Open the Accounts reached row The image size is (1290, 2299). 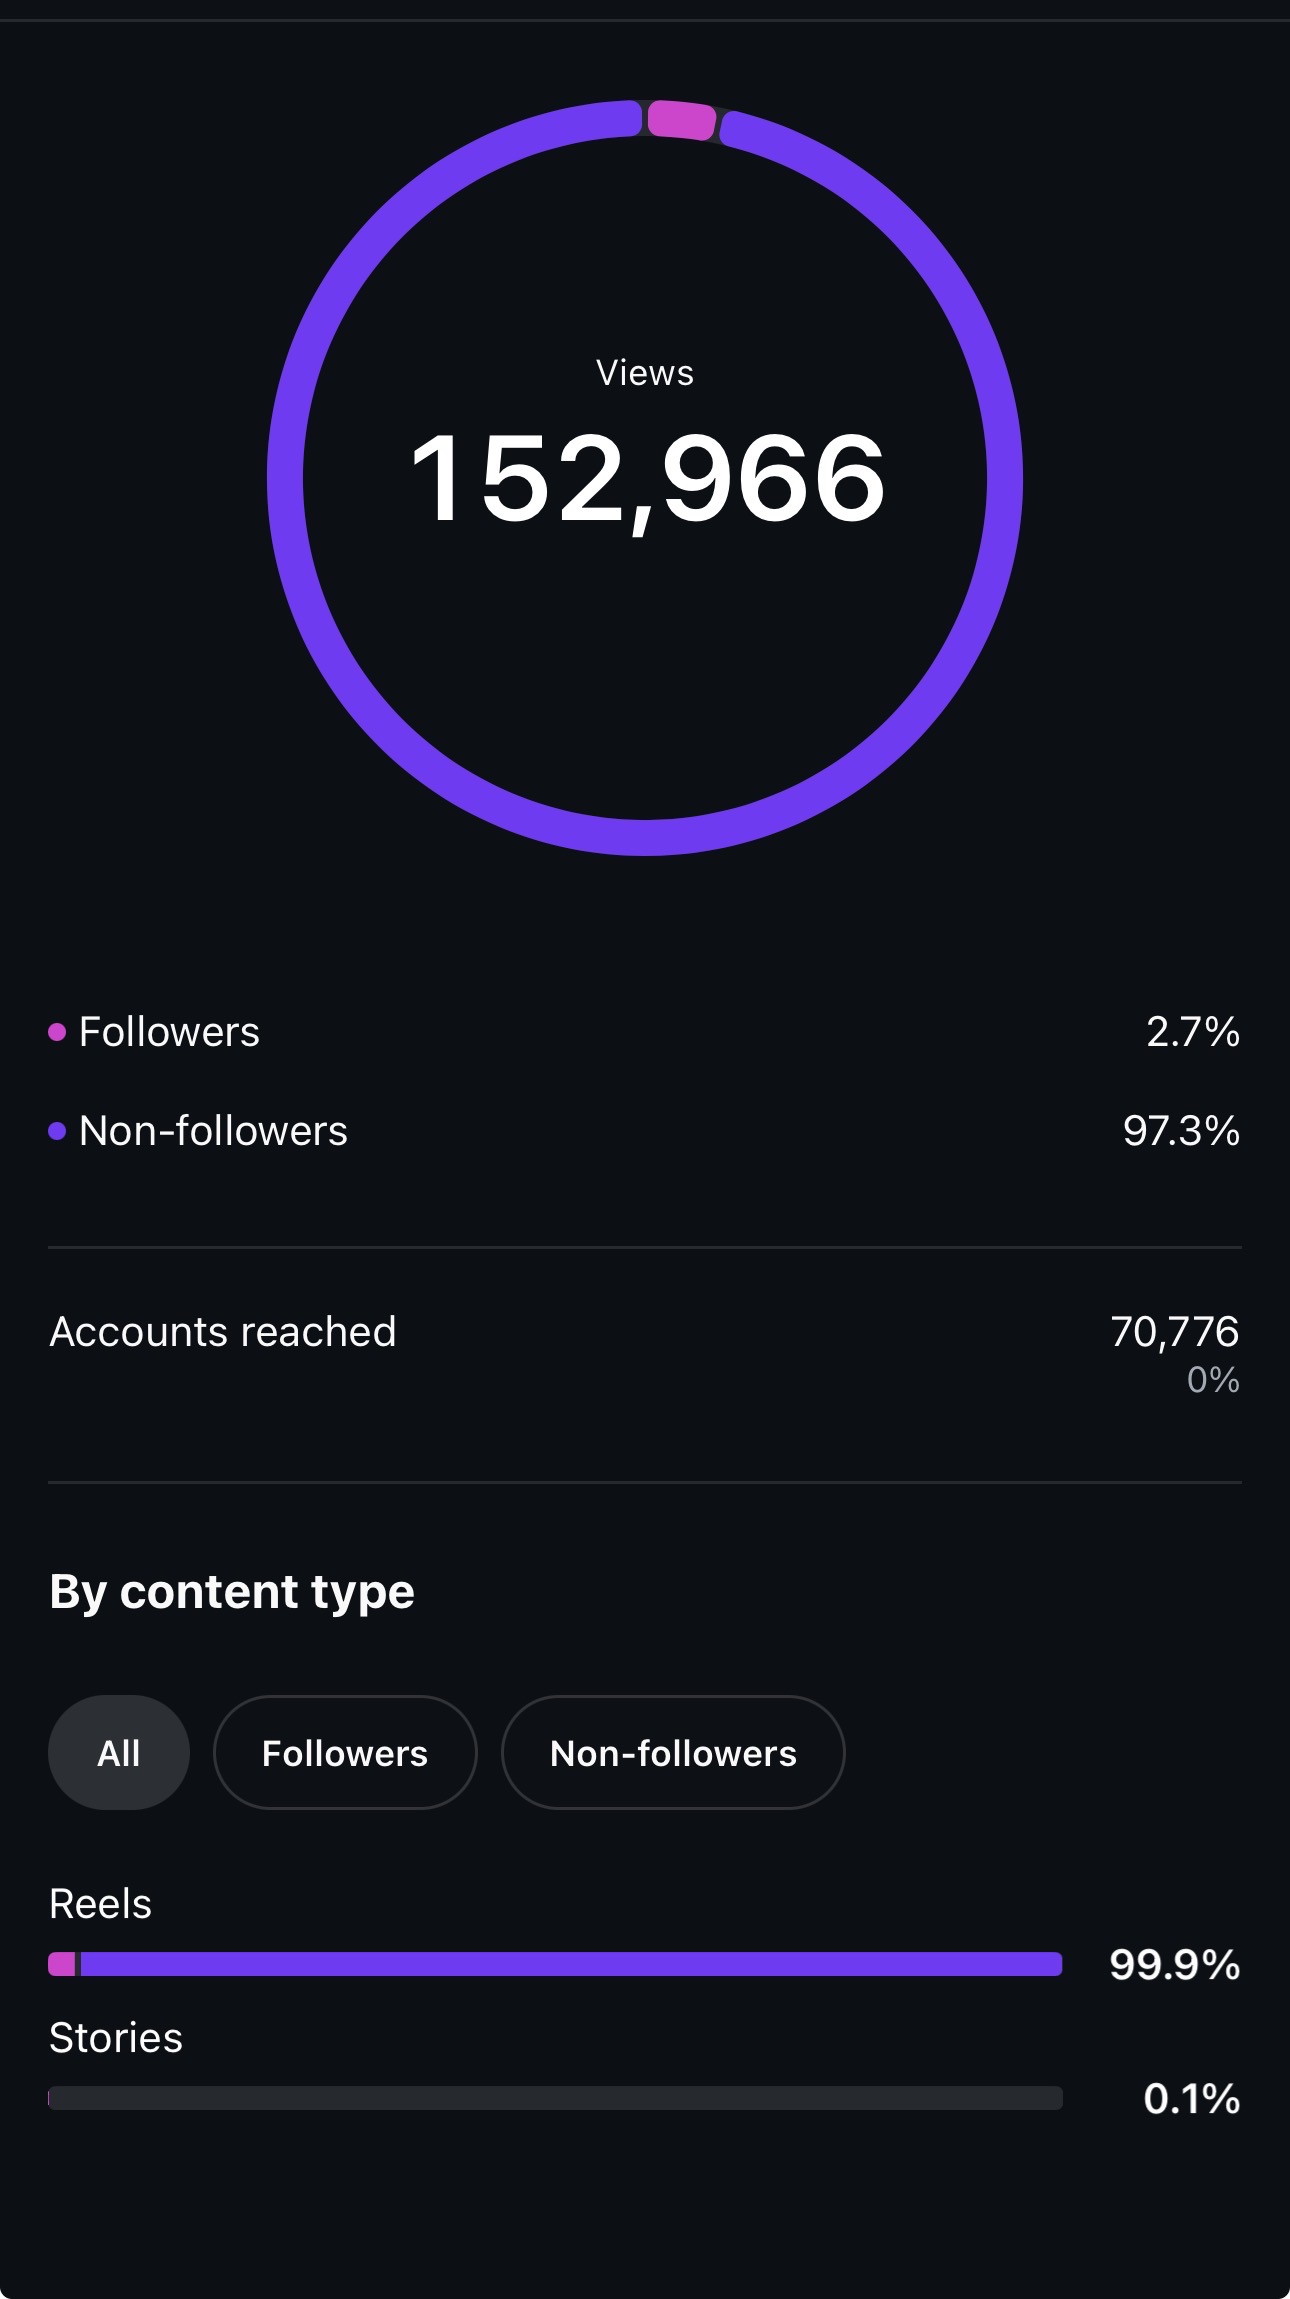[x=645, y=1355]
